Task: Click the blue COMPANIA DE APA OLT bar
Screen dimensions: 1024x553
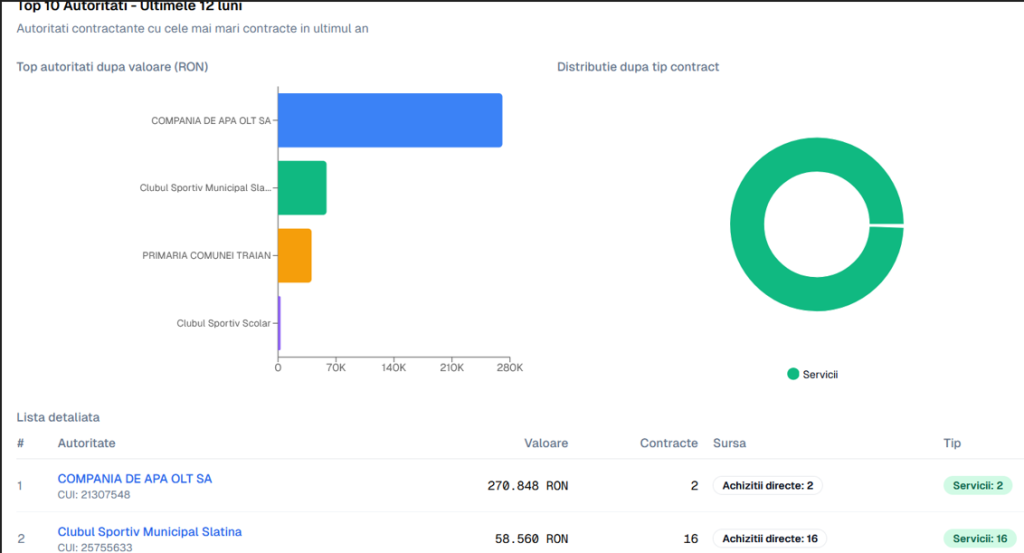Action: click(389, 120)
